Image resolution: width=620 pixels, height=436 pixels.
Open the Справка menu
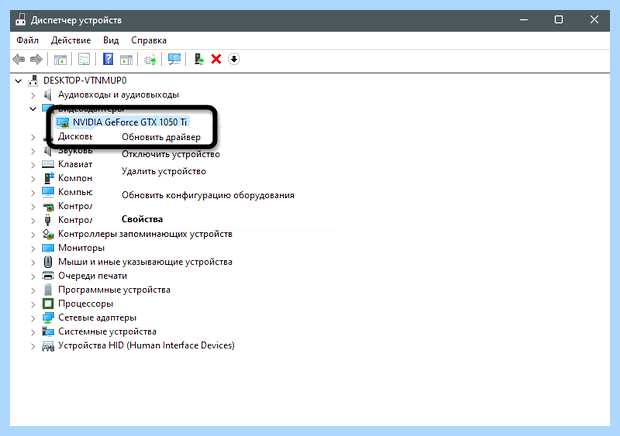(x=149, y=40)
